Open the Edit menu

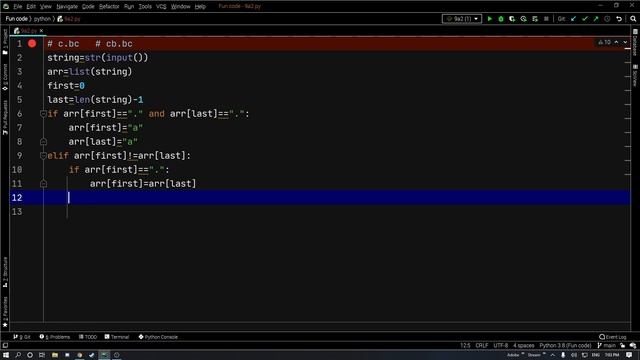(31, 7)
